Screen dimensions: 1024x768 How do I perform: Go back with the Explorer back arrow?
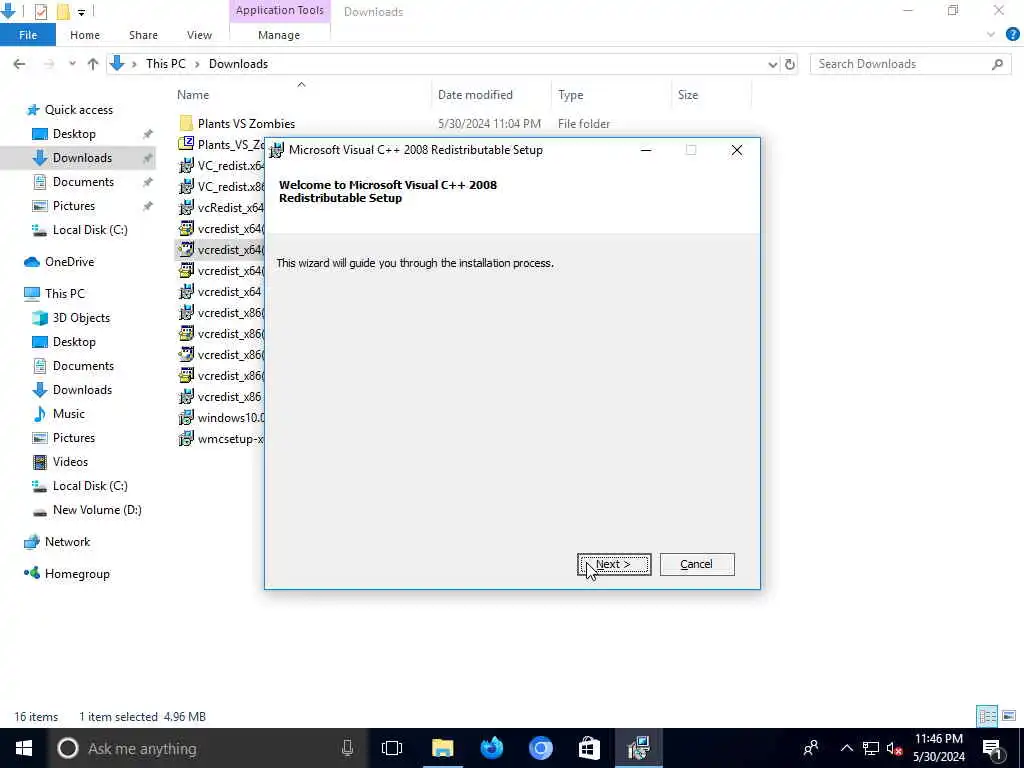19,64
